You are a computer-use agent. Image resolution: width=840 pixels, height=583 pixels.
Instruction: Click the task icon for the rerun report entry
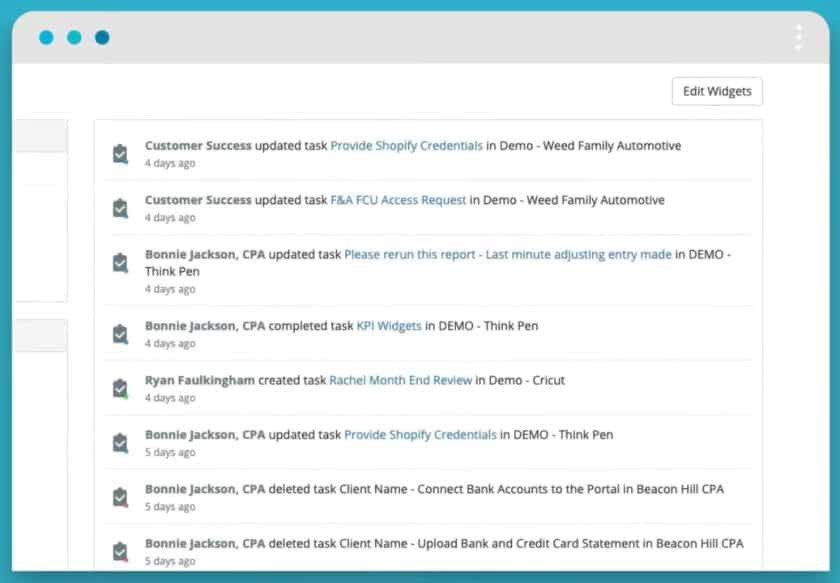tap(121, 263)
